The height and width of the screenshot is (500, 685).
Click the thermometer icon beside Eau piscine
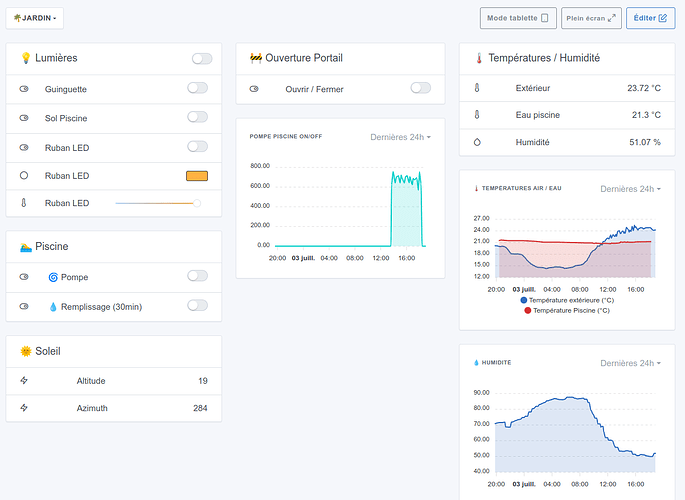[477, 115]
